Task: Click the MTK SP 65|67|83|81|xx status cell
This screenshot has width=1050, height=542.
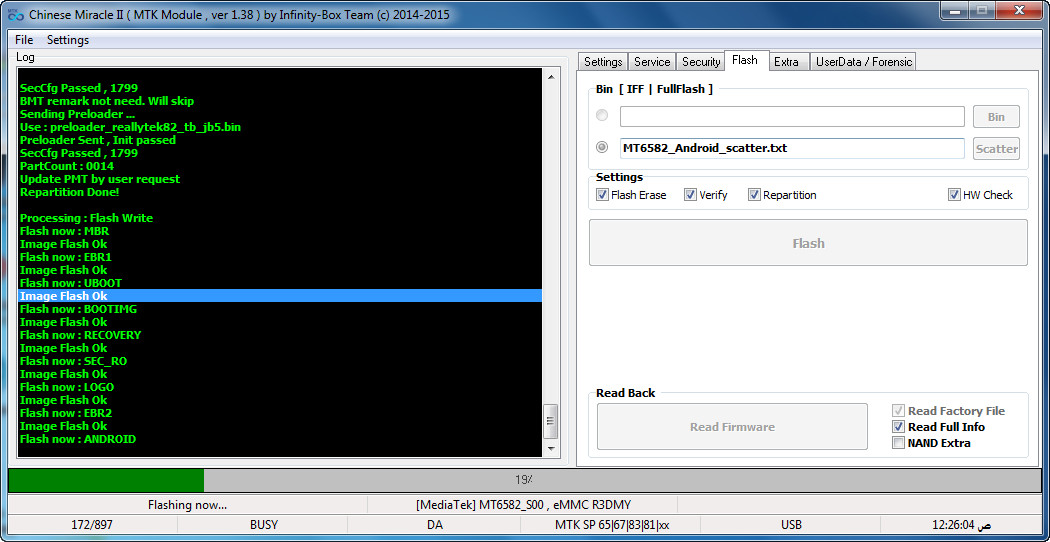Action: tap(612, 525)
